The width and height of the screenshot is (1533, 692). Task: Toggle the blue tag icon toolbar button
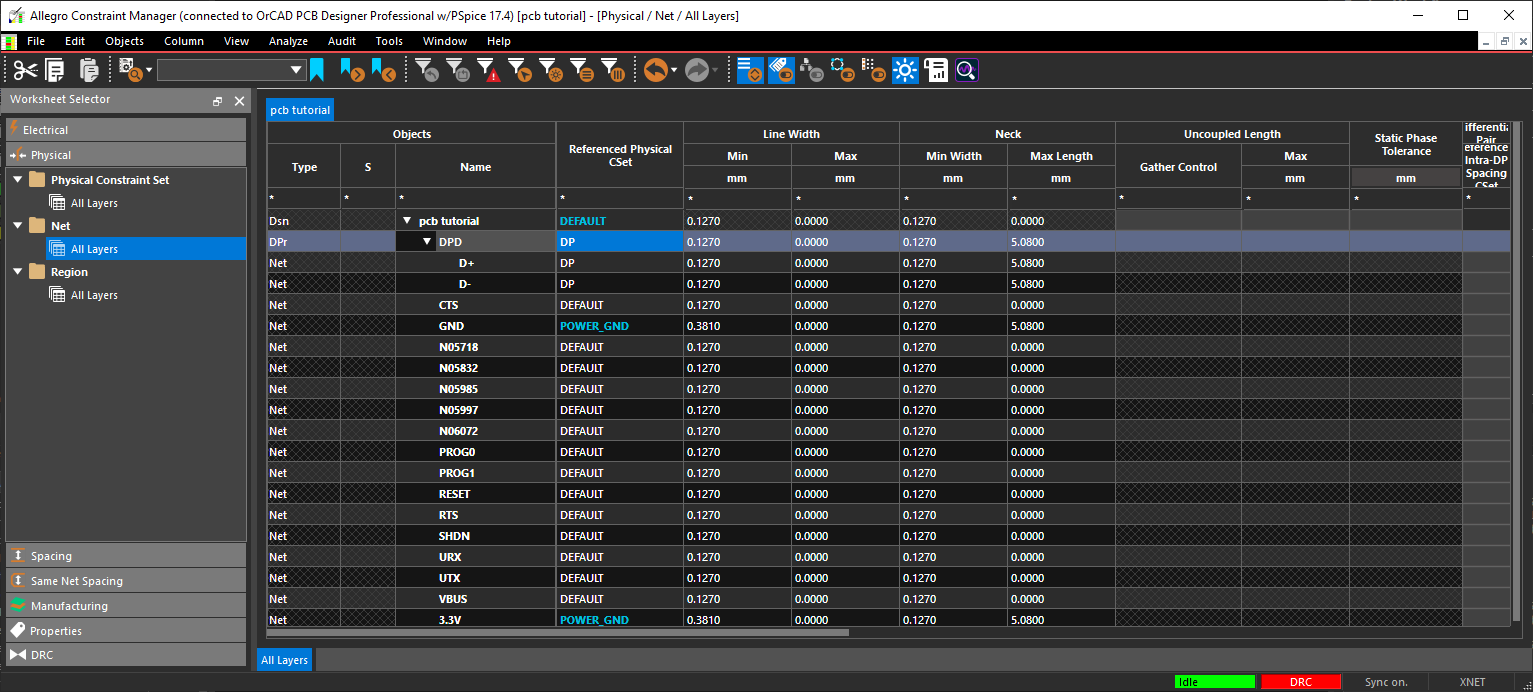781,70
